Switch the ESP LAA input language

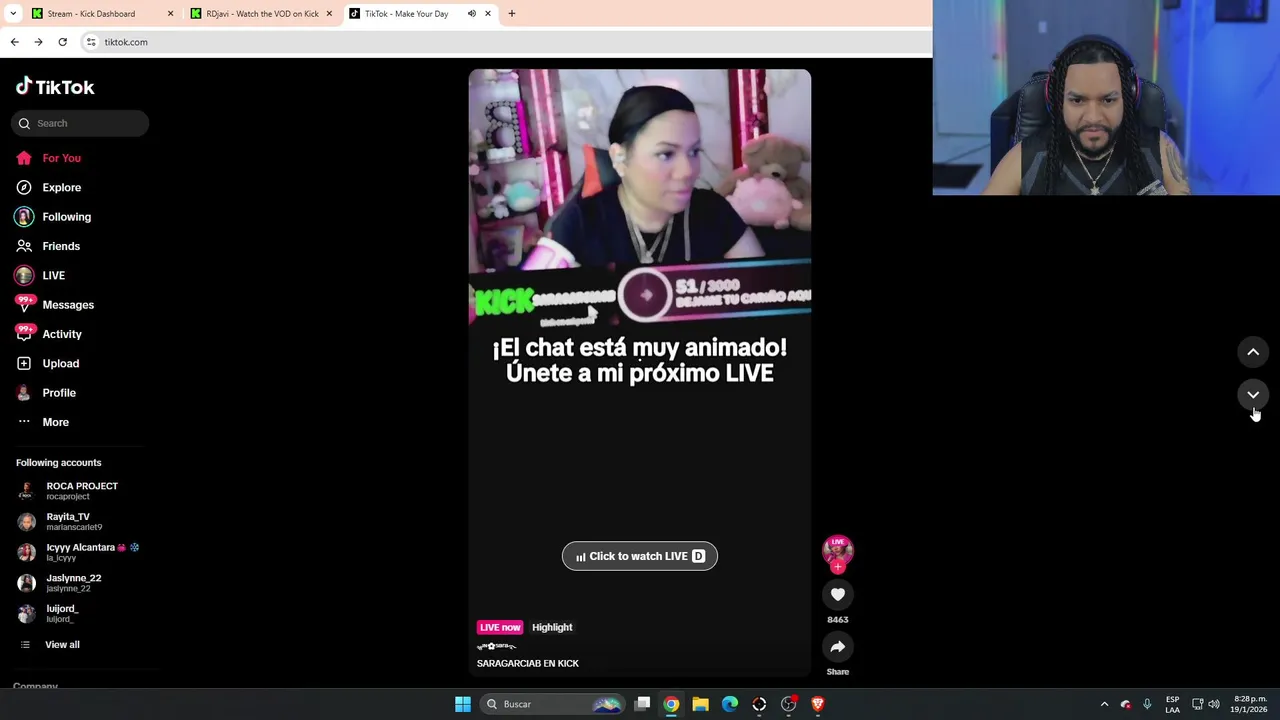coord(1172,704)
